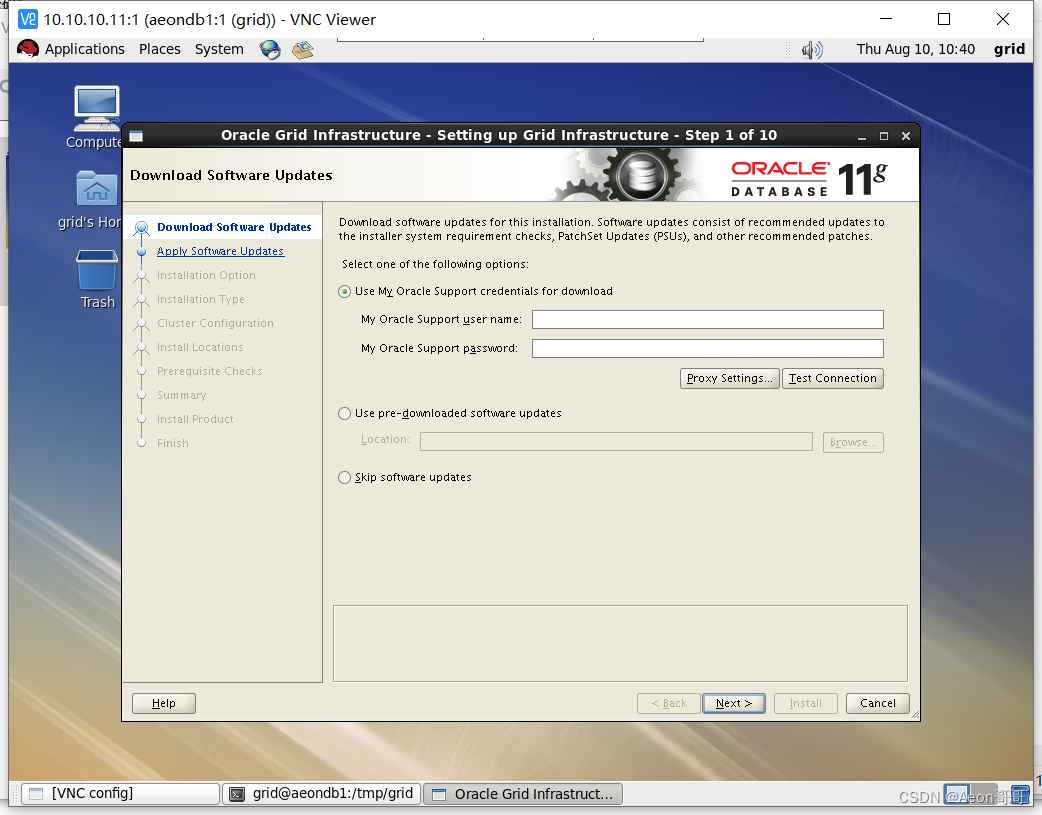
Task: Click the Proxy Settings button
Action: 729,378
